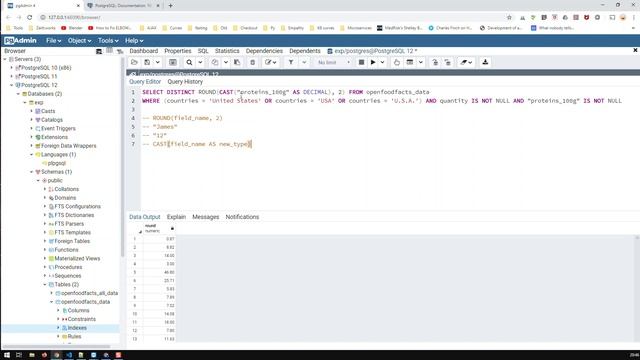Screen dimensions: 640x360
Task: Close the query tool panel
Action: coord(635,50)
